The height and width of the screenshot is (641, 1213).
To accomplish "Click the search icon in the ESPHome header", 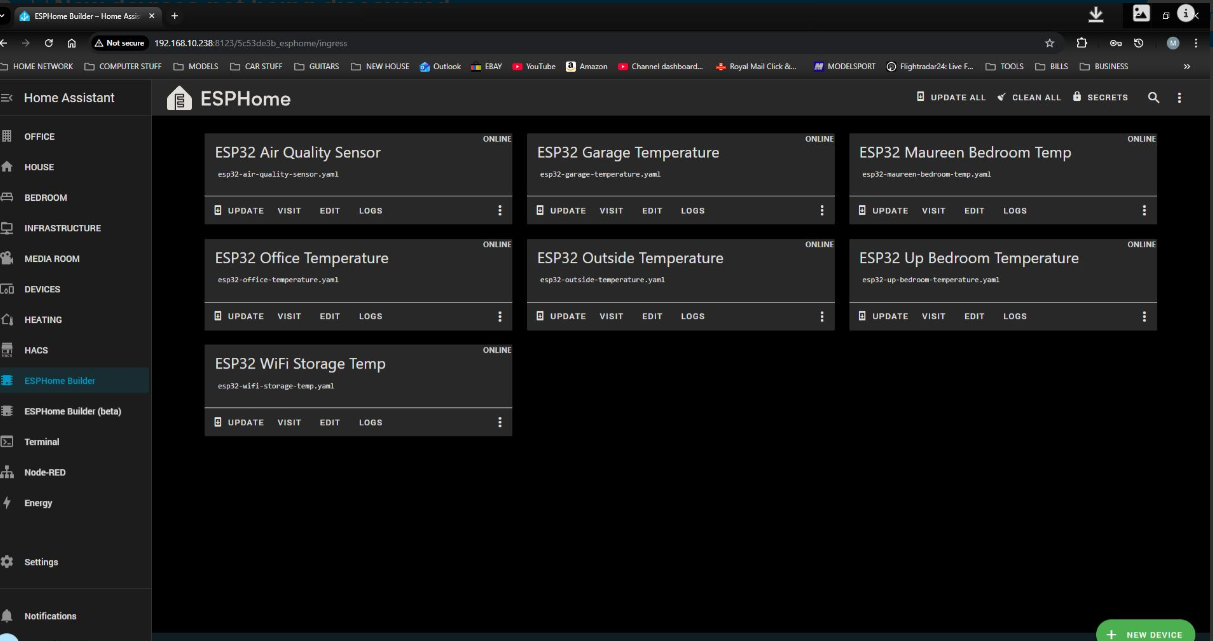I will [1154, 98].
